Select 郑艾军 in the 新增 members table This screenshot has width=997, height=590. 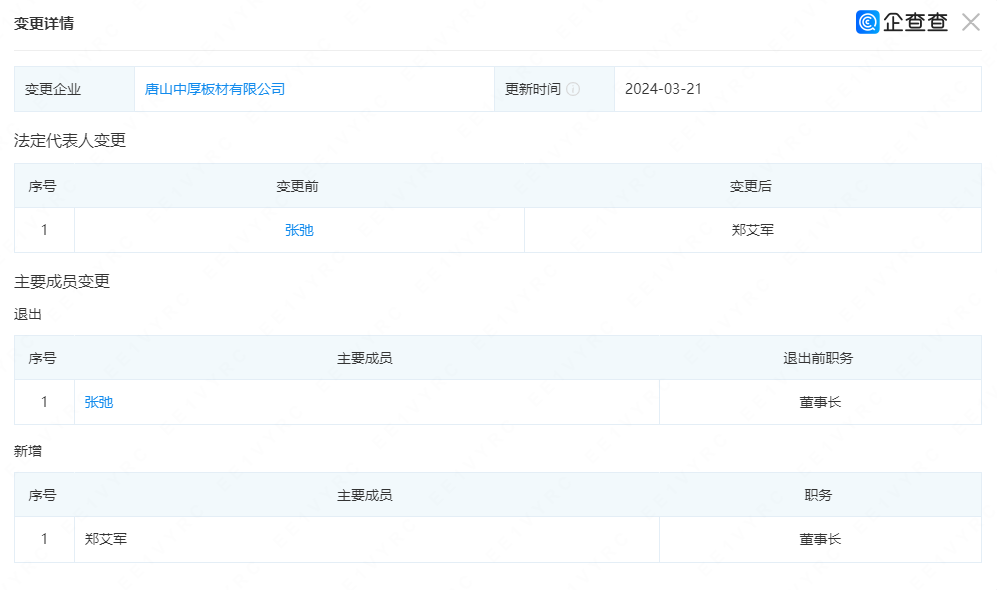click(x=106, y=539)
